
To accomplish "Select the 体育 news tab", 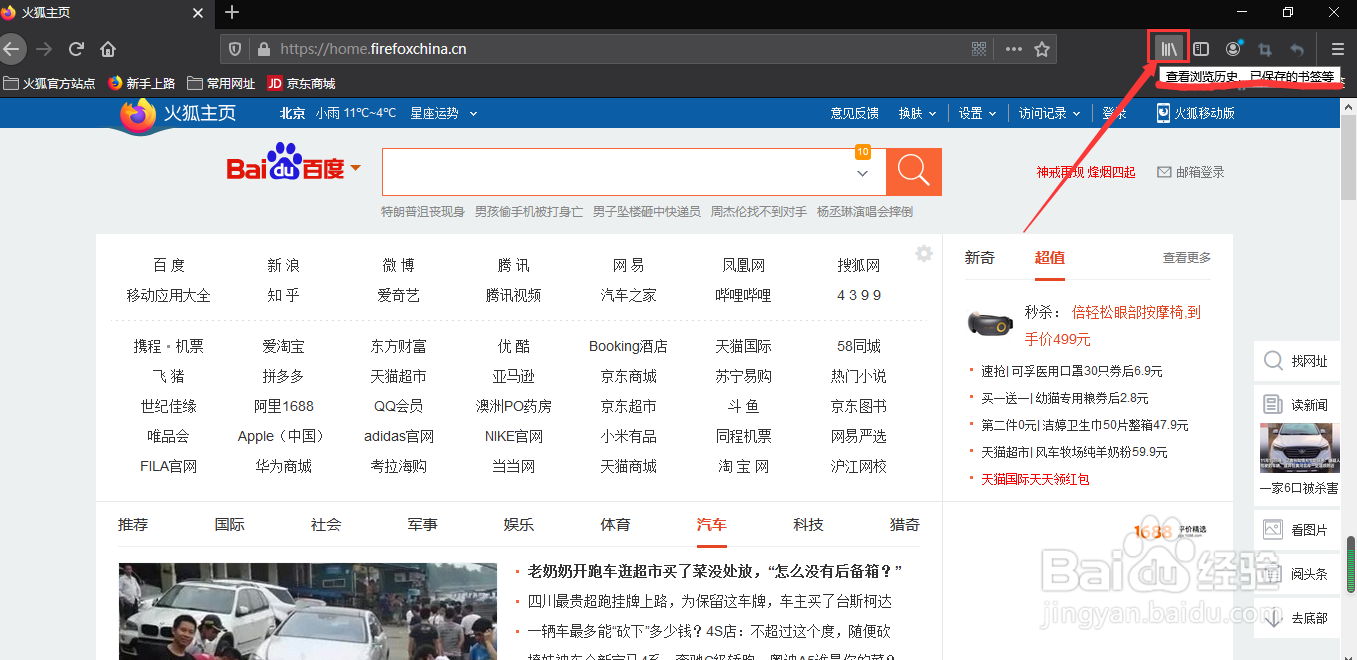I will click(615, 524).
